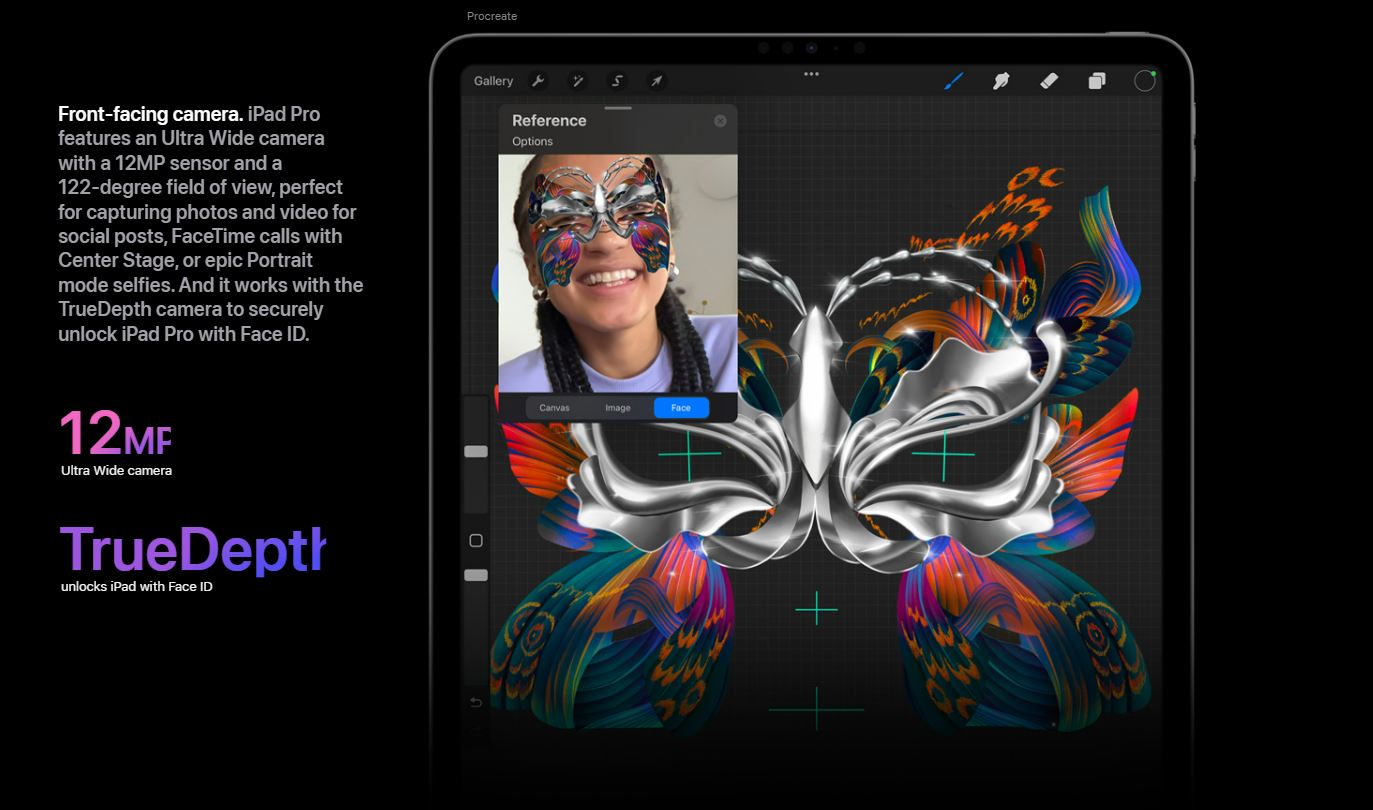Click the brush size slider handle
The image size is (1373, 810).
coord(476,452)
